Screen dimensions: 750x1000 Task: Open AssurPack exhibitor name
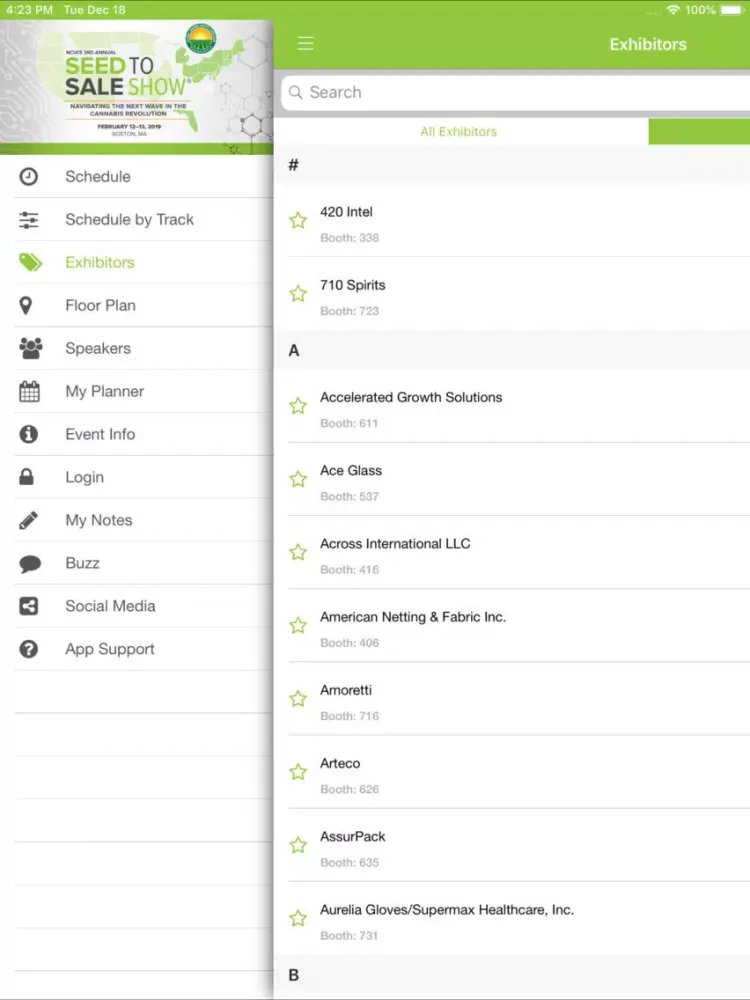(x=353, y=837)
